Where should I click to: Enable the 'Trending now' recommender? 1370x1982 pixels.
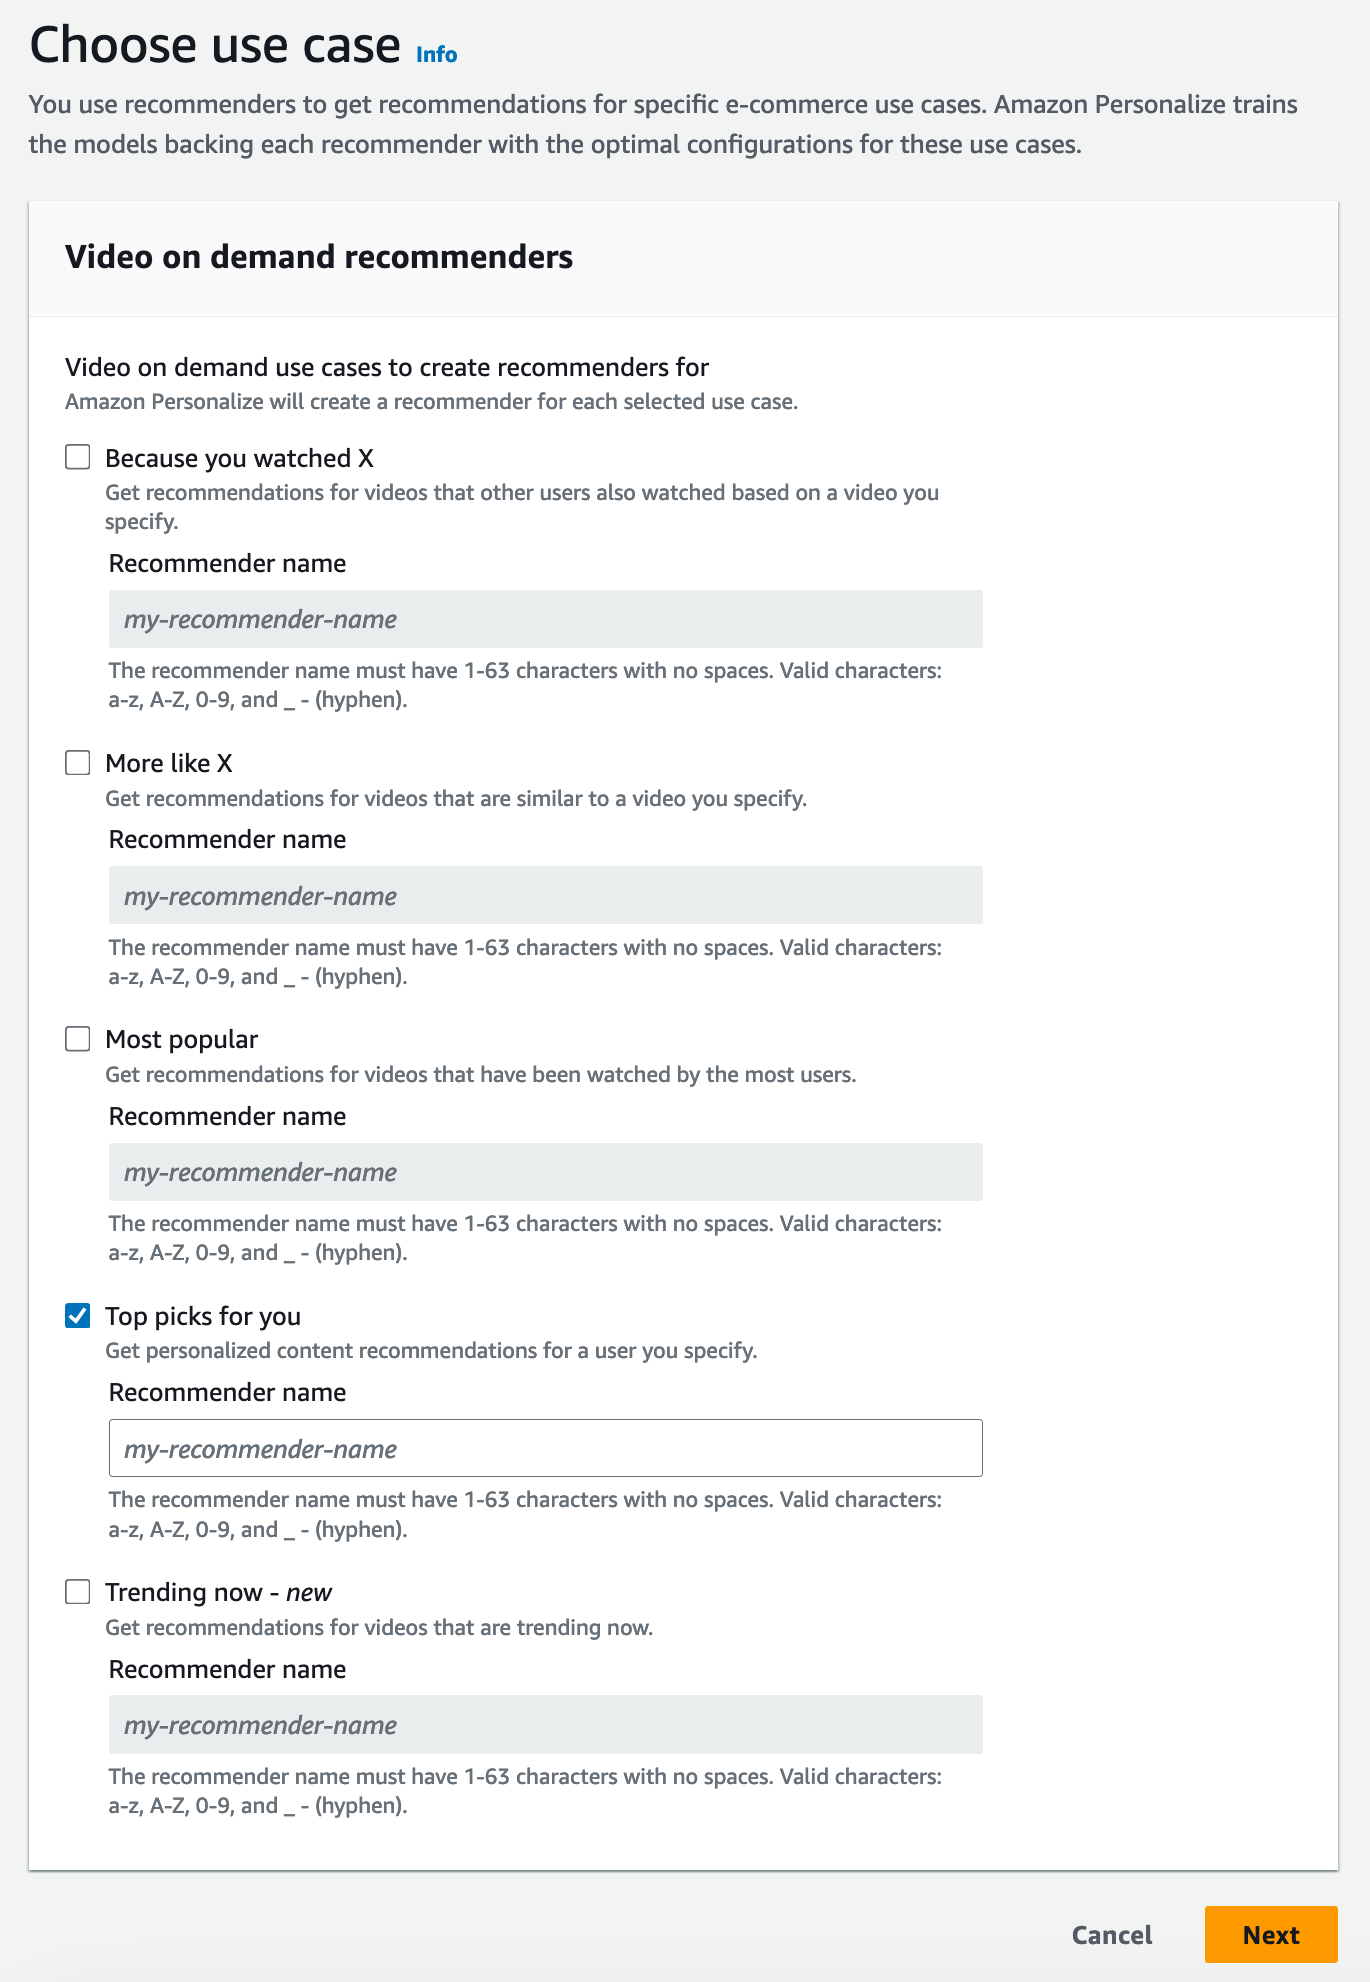click(x=78, y=1592)
